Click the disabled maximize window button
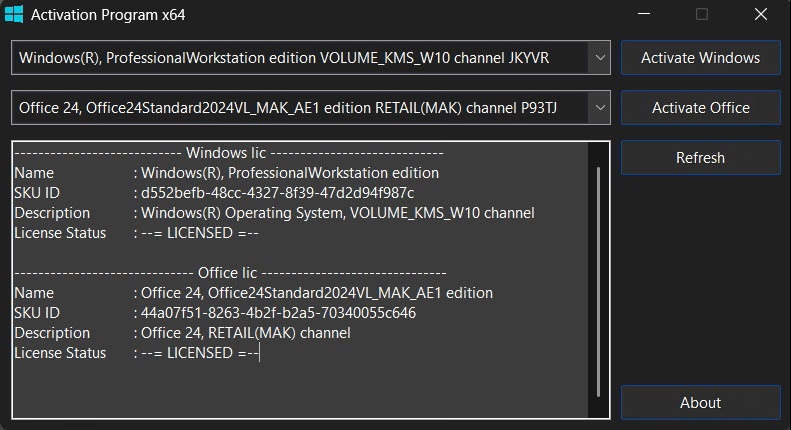This screenshot has height=430, width=791. [702, 14]
